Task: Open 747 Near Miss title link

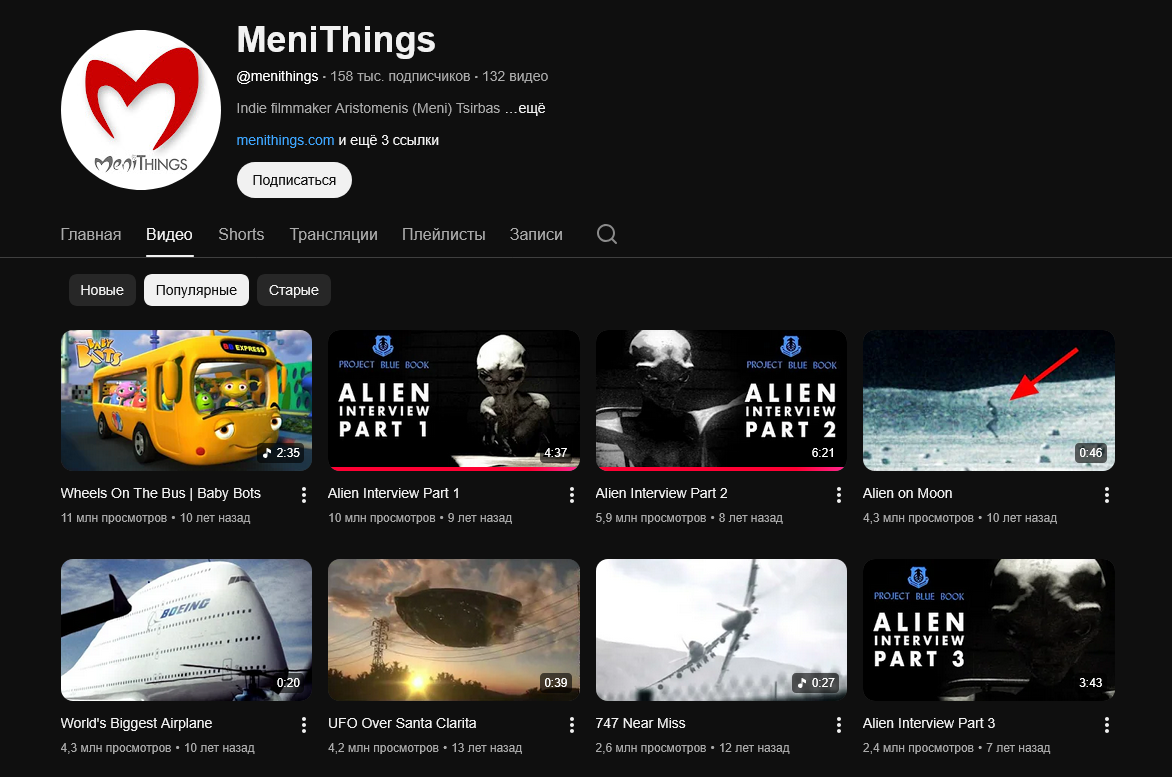Action: click(641, 723)
